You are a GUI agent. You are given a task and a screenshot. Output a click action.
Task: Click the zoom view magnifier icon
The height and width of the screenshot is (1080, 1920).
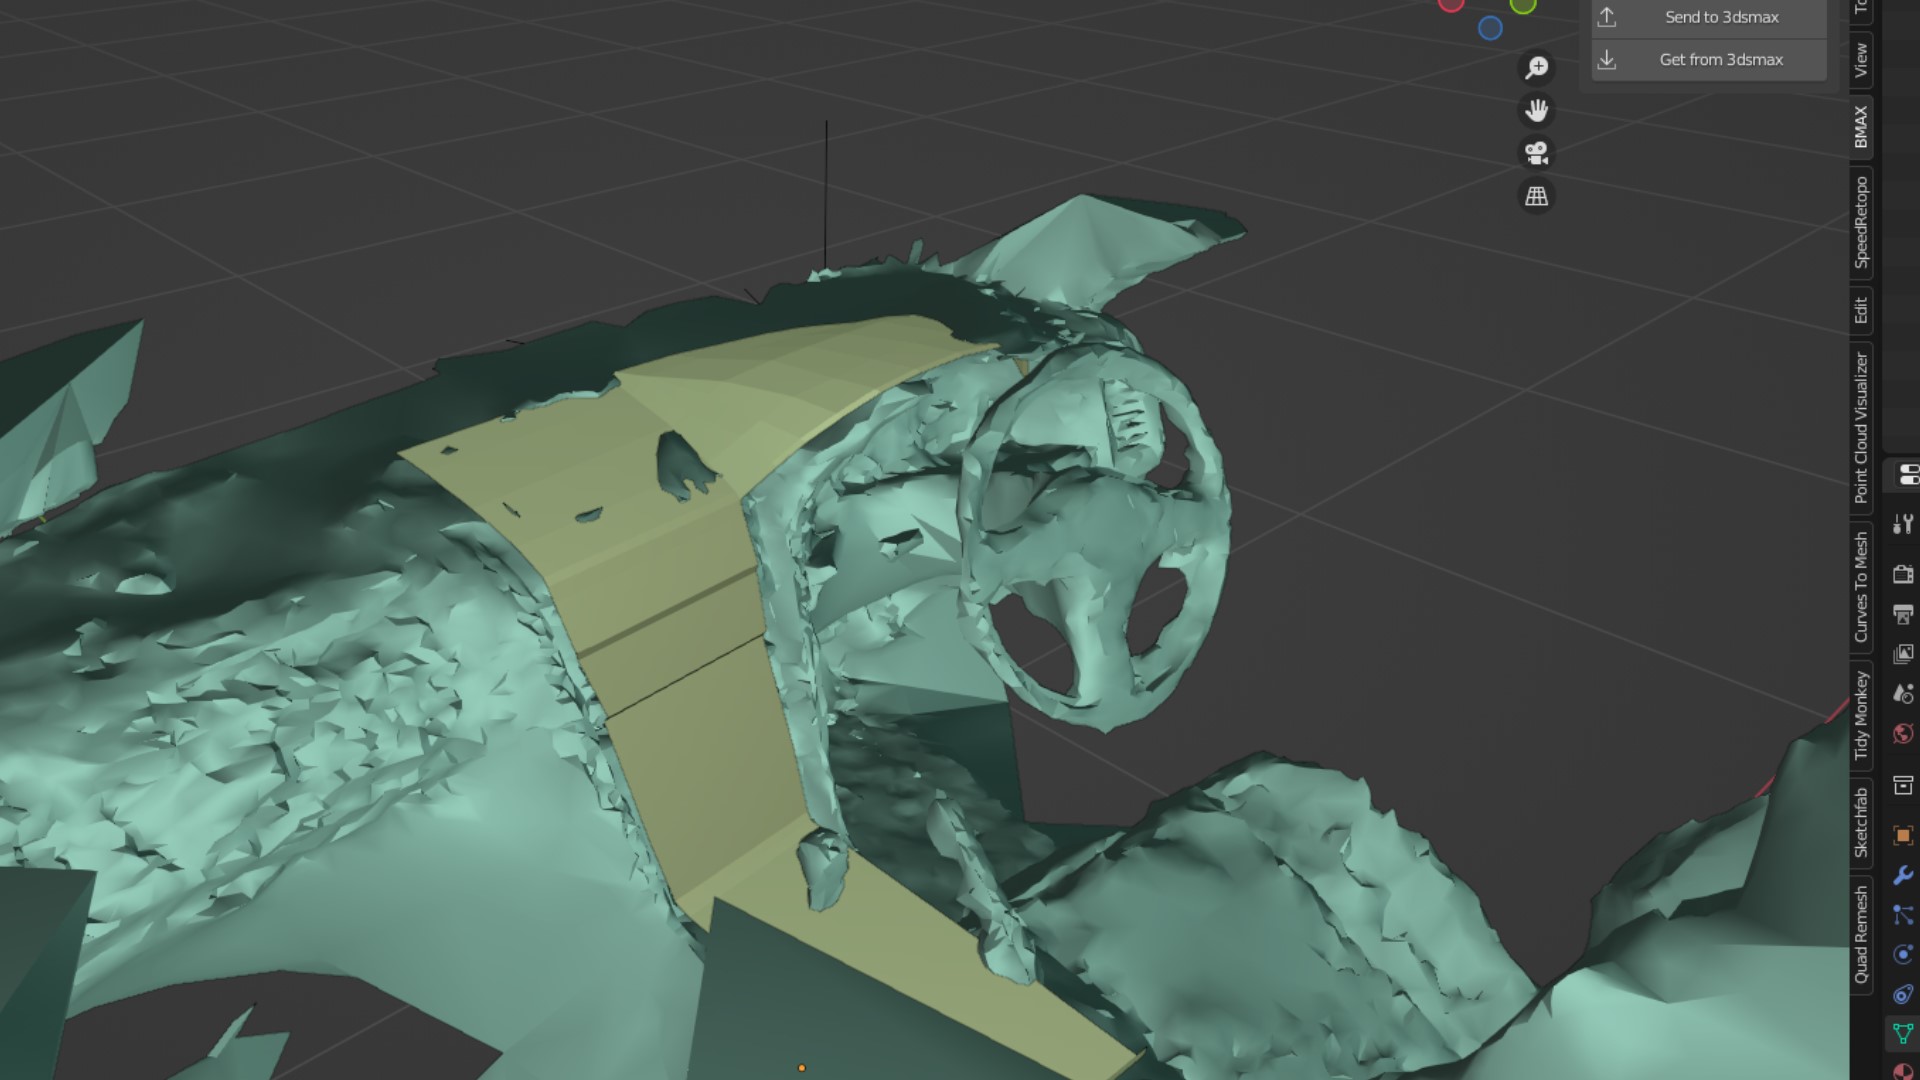tap(1536, 67)
